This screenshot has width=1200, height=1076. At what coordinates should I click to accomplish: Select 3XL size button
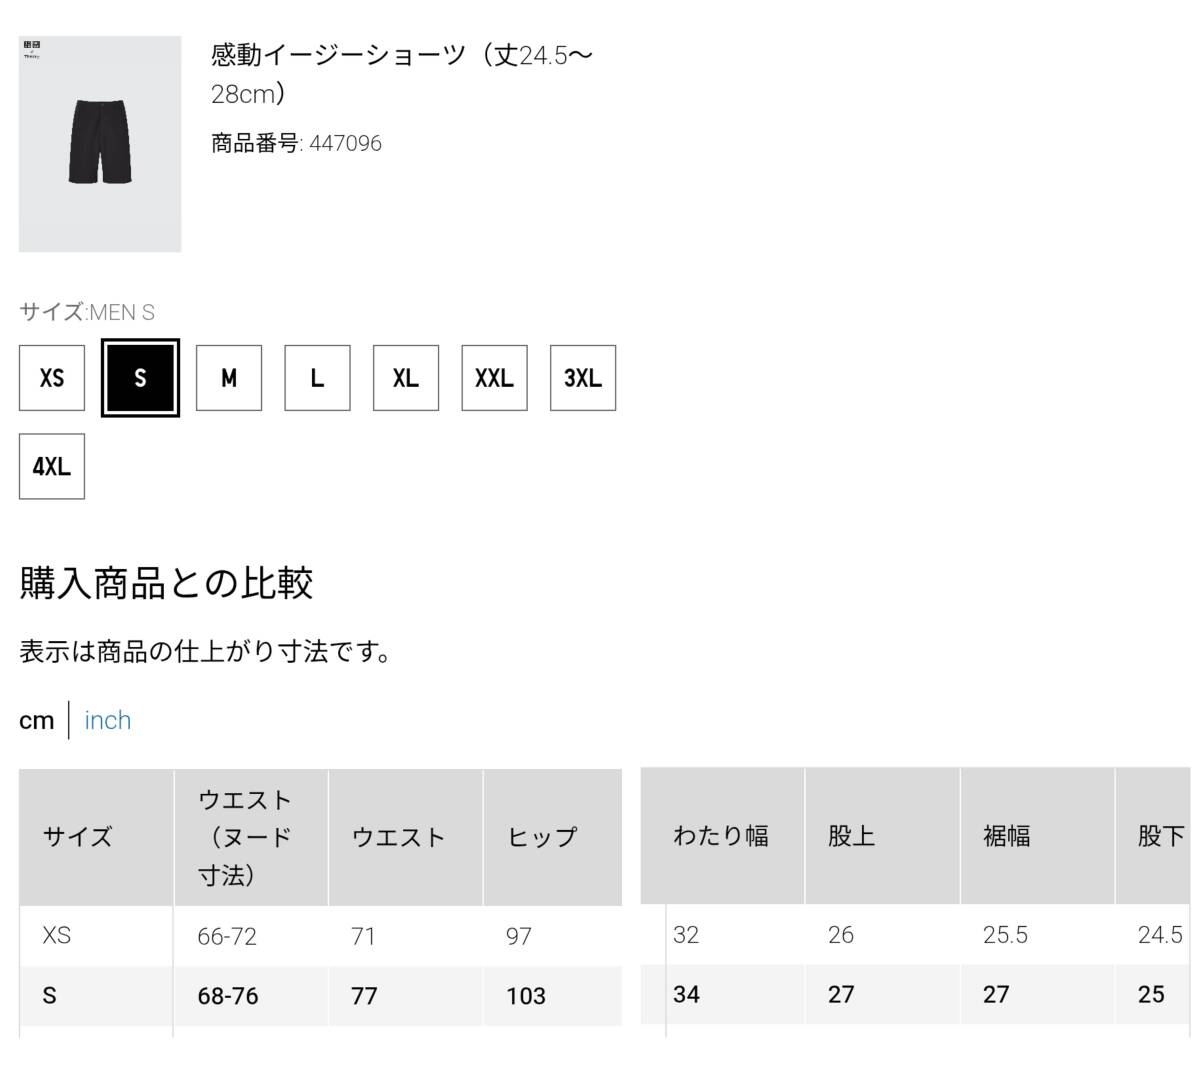pos(583,378)
